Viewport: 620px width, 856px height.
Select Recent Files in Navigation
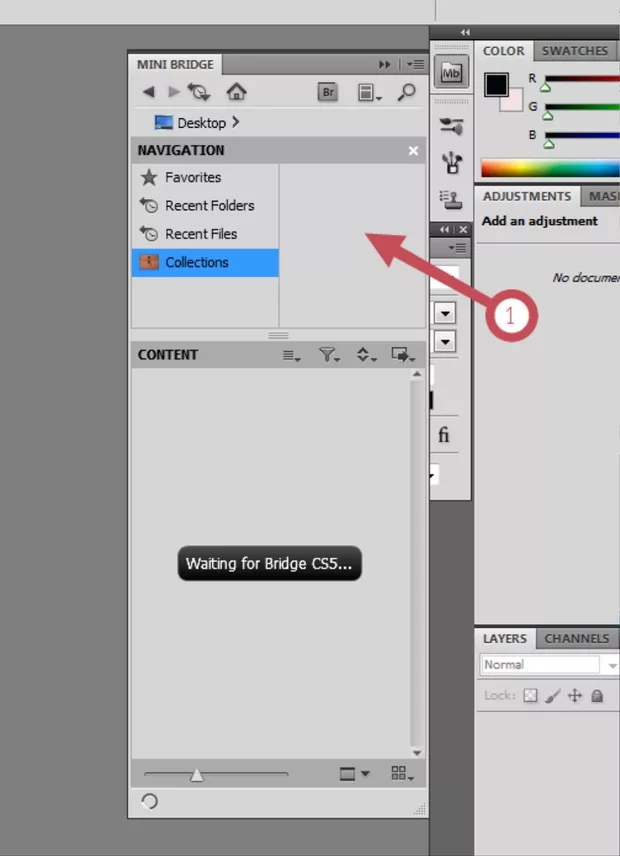(205, 234)
